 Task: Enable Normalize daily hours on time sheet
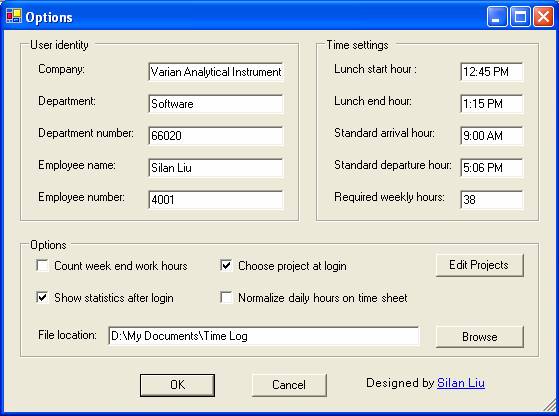pos(226,297)
